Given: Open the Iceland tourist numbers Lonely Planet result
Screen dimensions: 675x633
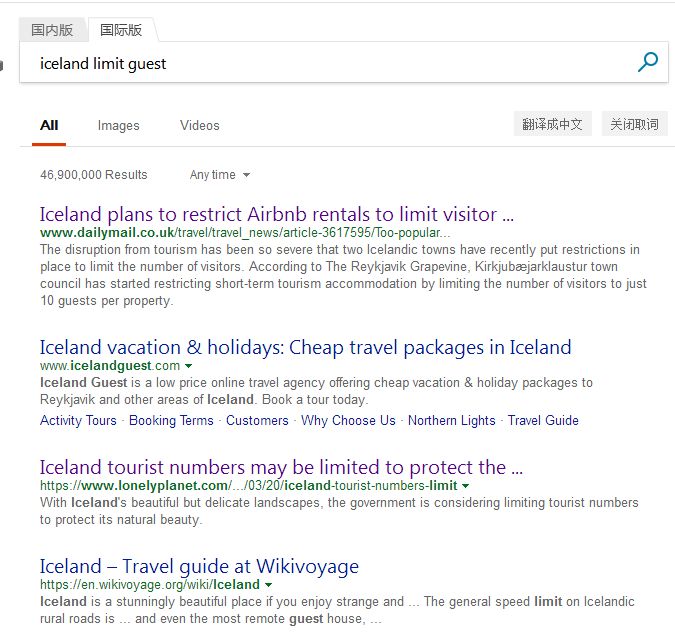Looking at the screenshot, I should (x=282, y=467).
